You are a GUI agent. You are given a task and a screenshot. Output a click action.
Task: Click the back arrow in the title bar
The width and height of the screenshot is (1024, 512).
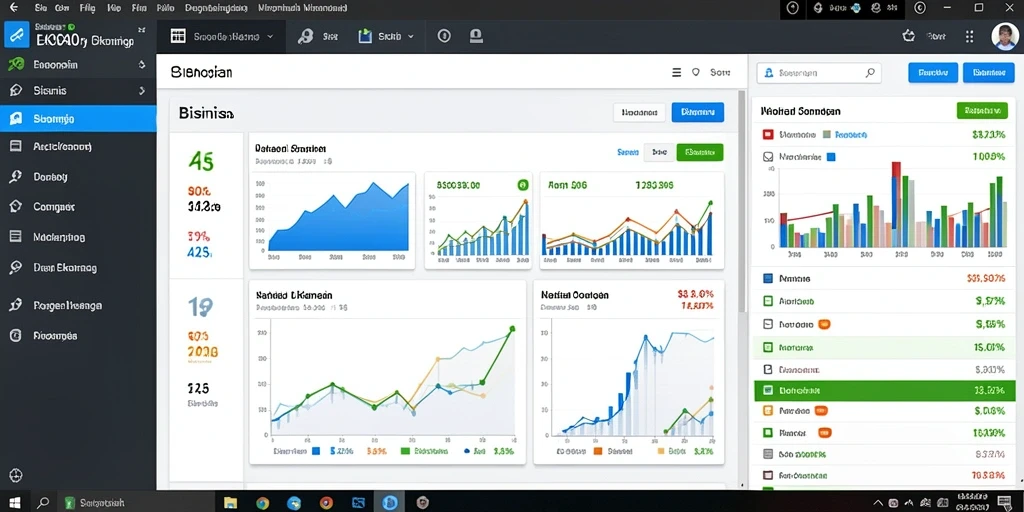coord(14,8)
